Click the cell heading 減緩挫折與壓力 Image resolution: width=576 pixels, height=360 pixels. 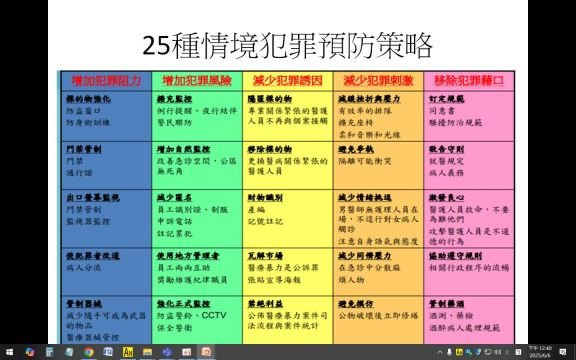[369, 99]
